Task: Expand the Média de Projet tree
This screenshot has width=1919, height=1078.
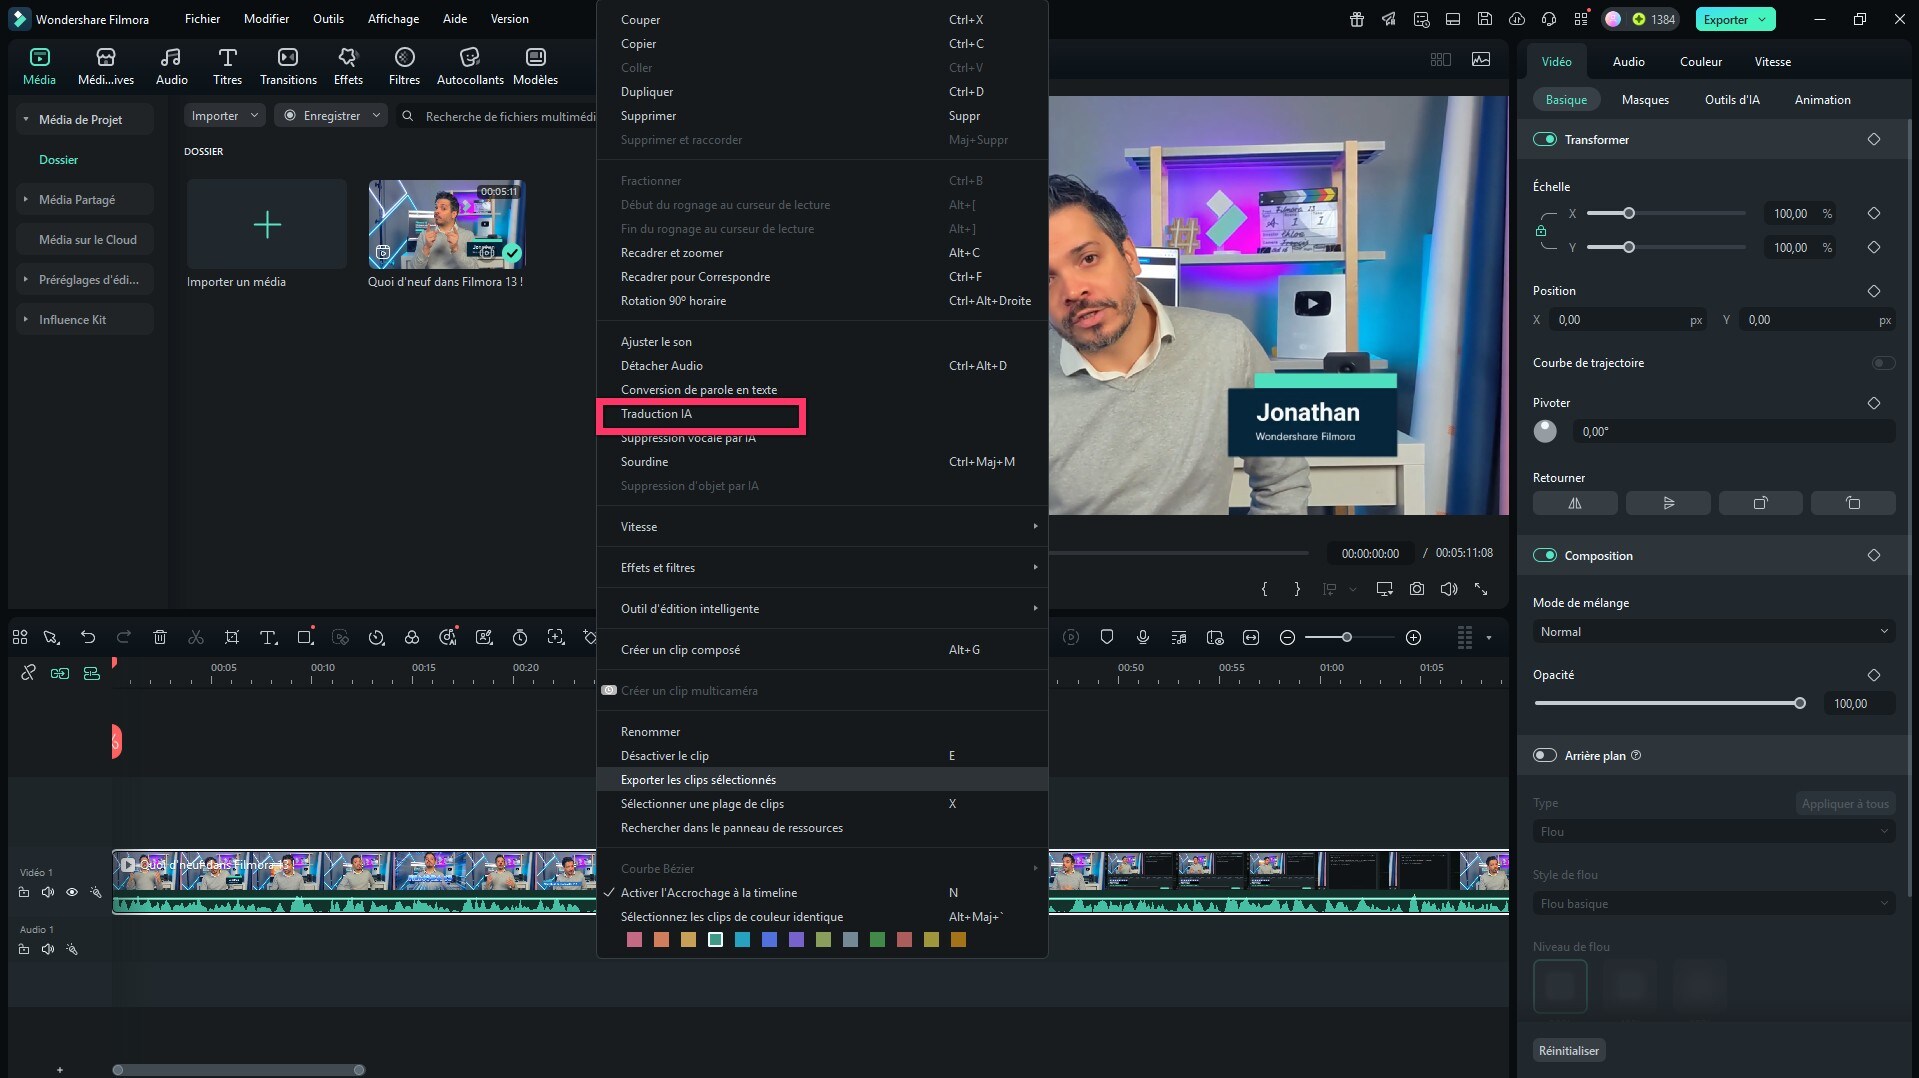Action: 26,119
